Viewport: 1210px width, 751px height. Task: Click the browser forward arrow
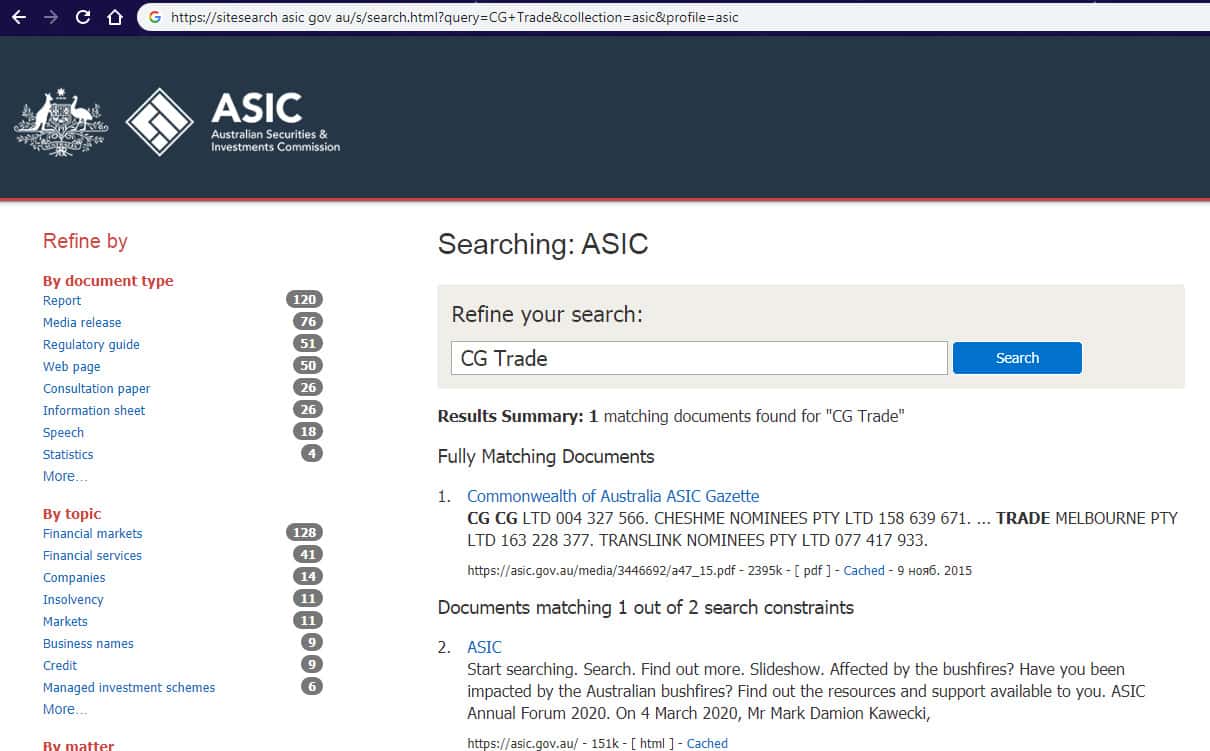[x=51, y=17]
